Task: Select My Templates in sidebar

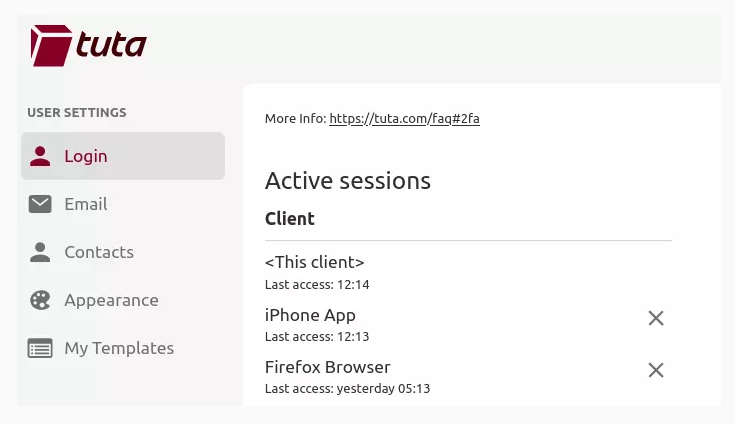Action: coord(119,348)
